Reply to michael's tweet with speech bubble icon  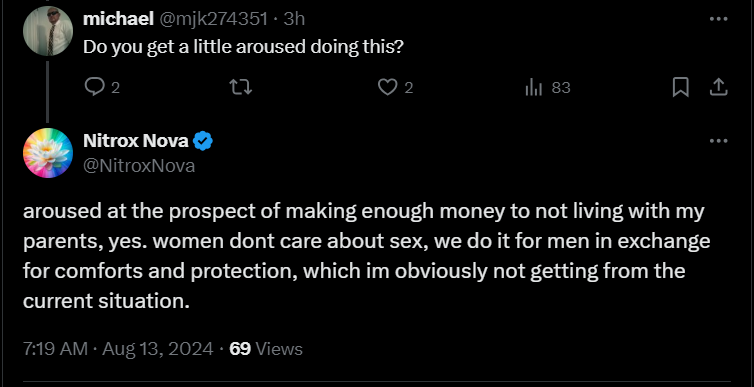94,87
